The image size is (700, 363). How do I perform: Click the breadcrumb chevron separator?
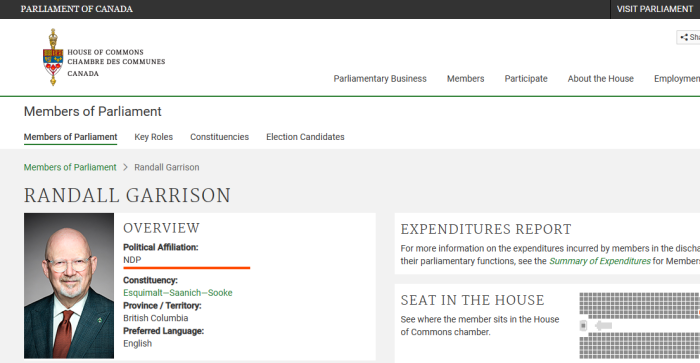pyautogui.click(x=125, y=167)
